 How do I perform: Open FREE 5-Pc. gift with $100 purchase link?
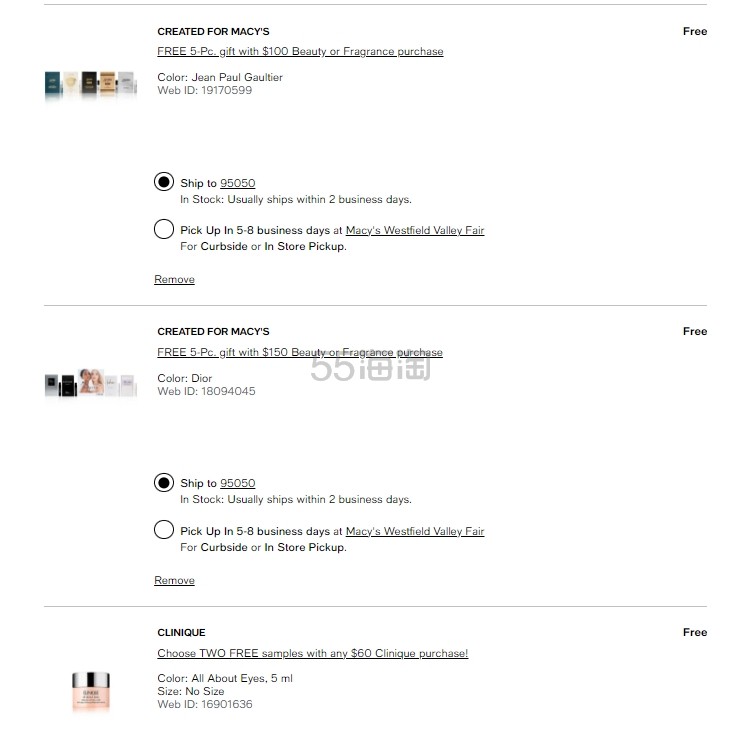pyautogui.click(x=300, y=51)
